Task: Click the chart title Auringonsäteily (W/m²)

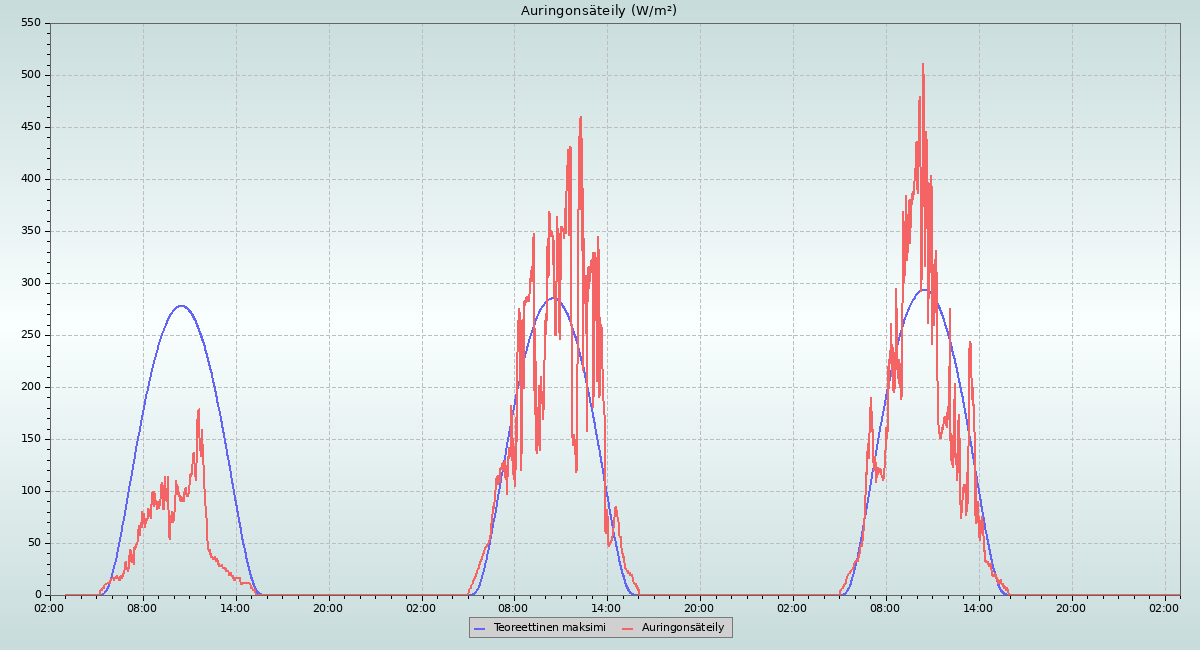Action: tap(599, 11)
